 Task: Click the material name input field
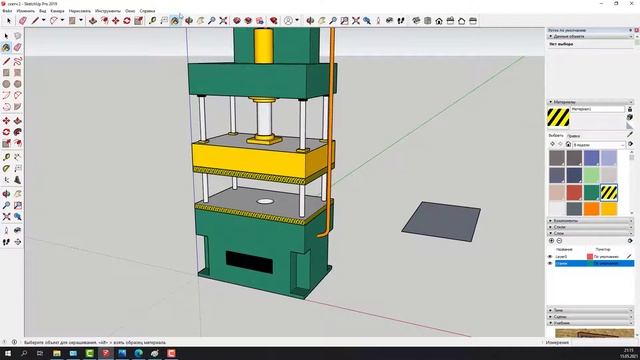[x=597, y=109]
